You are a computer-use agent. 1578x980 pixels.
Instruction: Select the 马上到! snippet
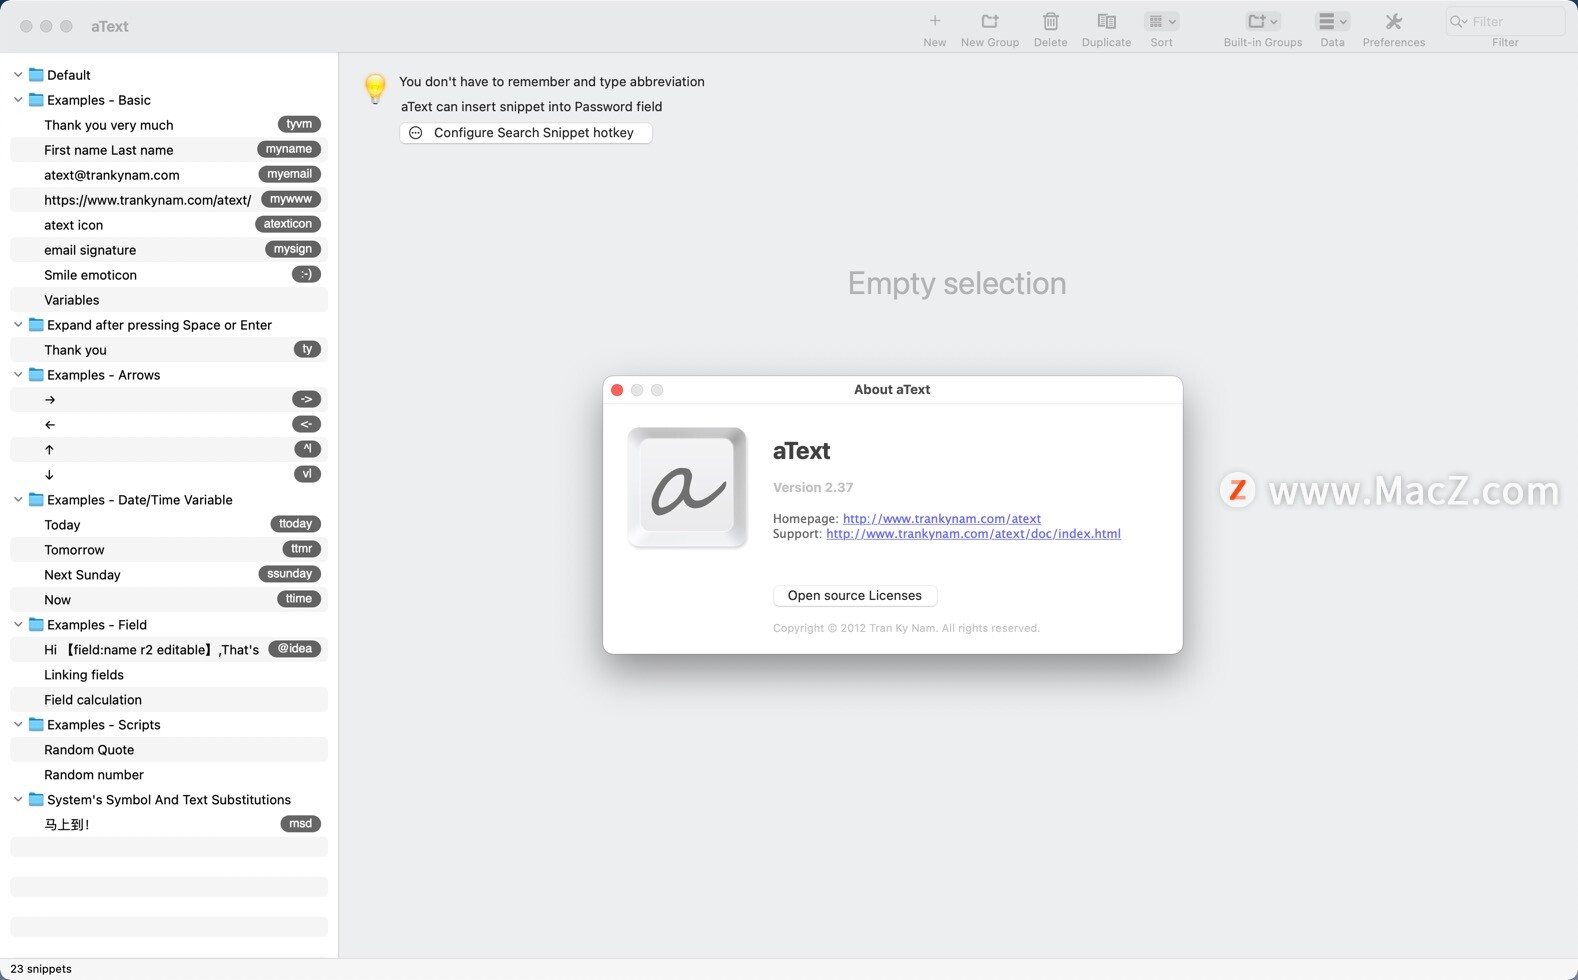[169, 825]
